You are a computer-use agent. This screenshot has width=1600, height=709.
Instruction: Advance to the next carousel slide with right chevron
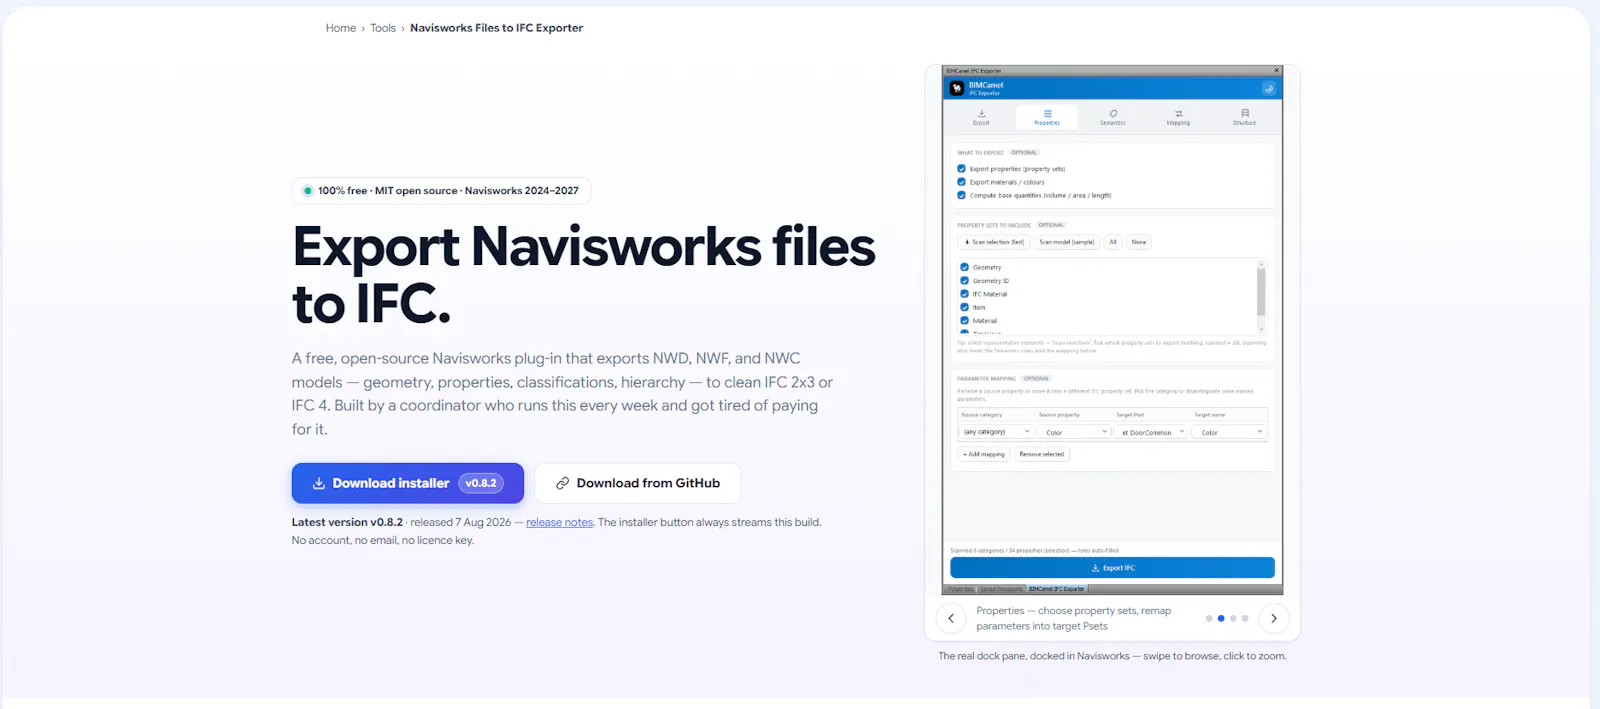(1273, 618)
